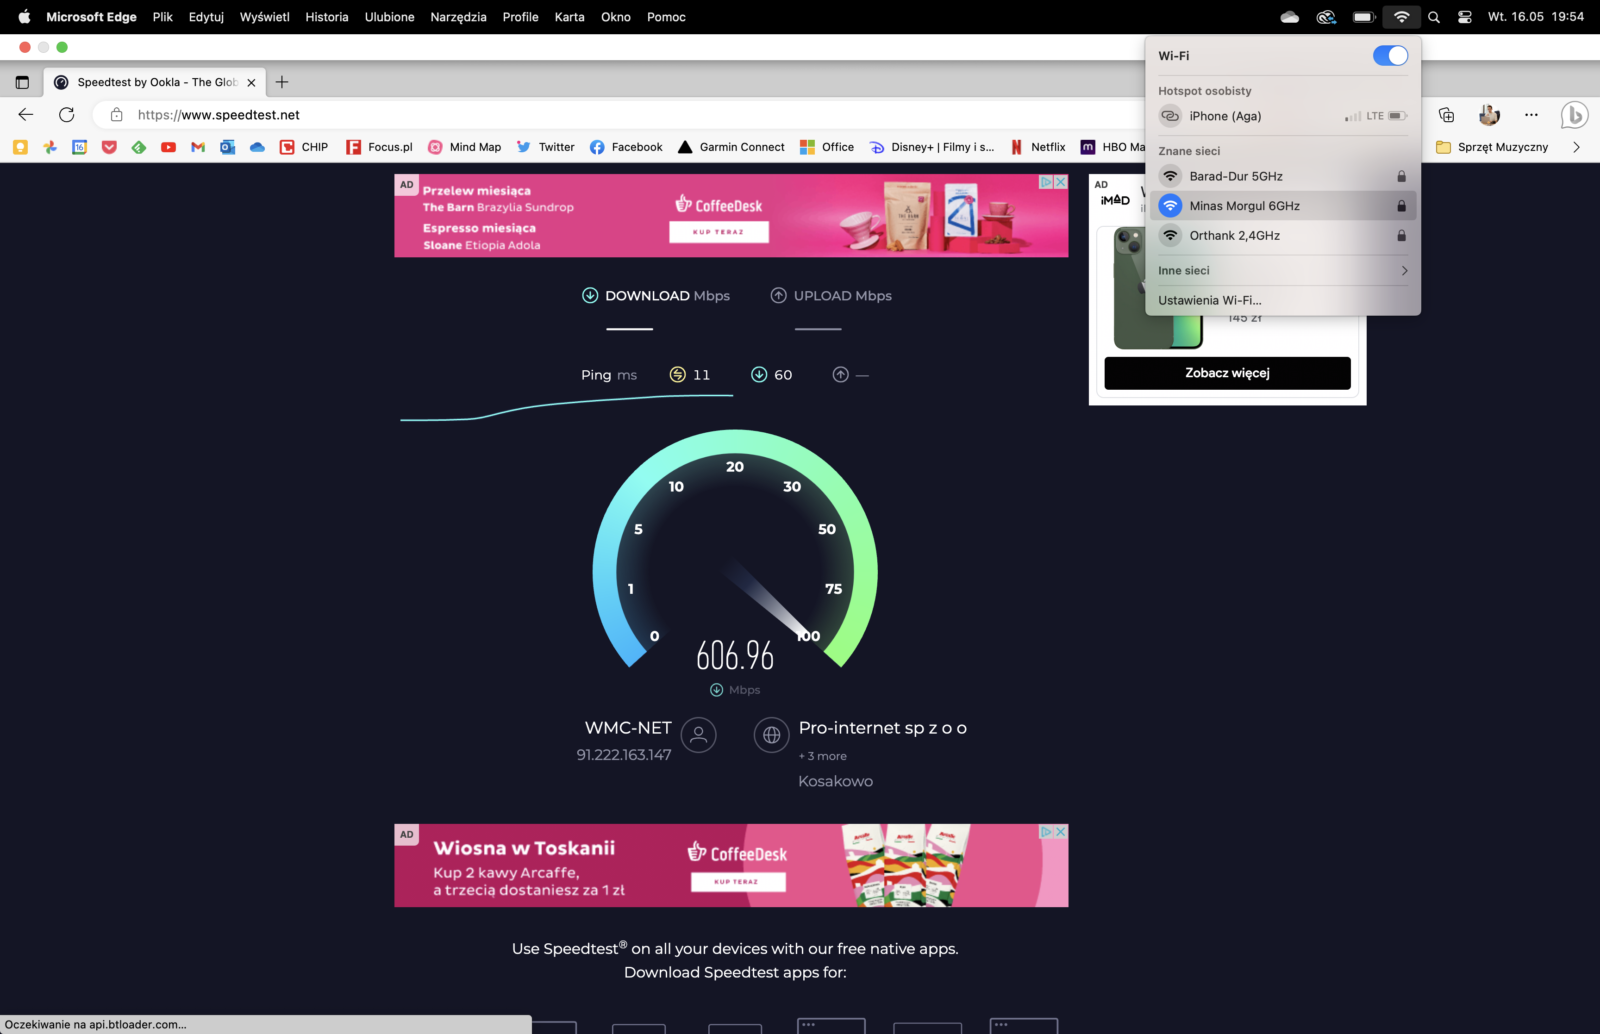
Task: Open the Bing sidebar icon
Action: click(x=1574, y=115)
